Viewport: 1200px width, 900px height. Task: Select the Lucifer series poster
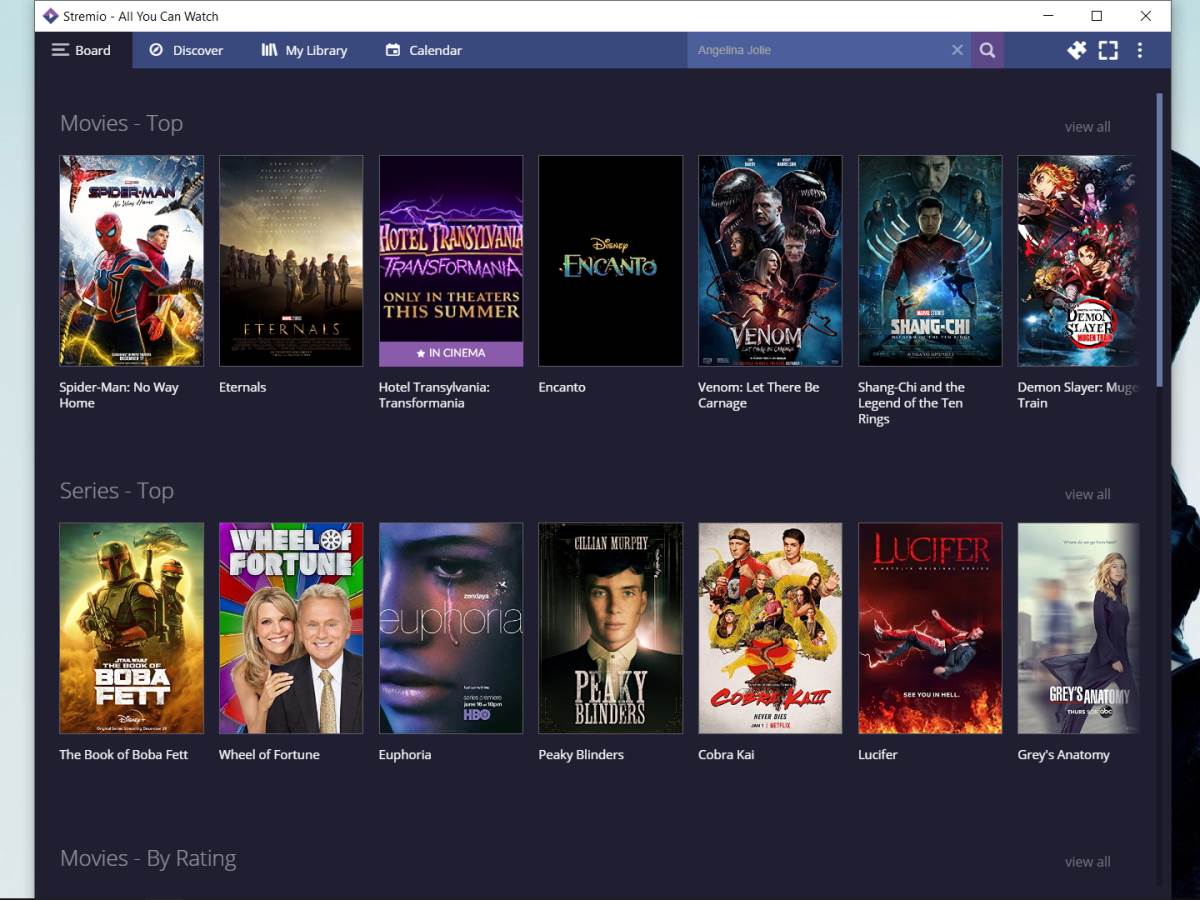(x=929, y=628)
